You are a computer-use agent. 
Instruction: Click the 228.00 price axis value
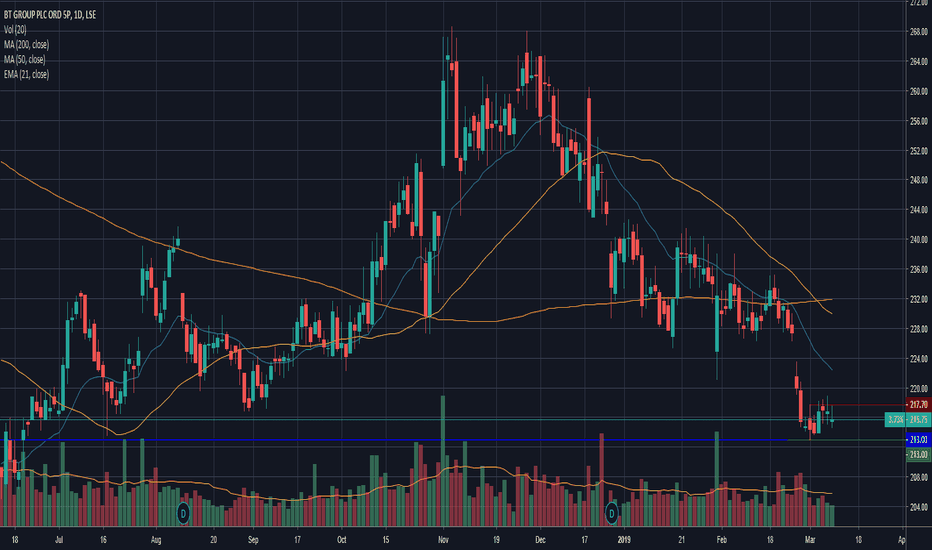point(919,329)
